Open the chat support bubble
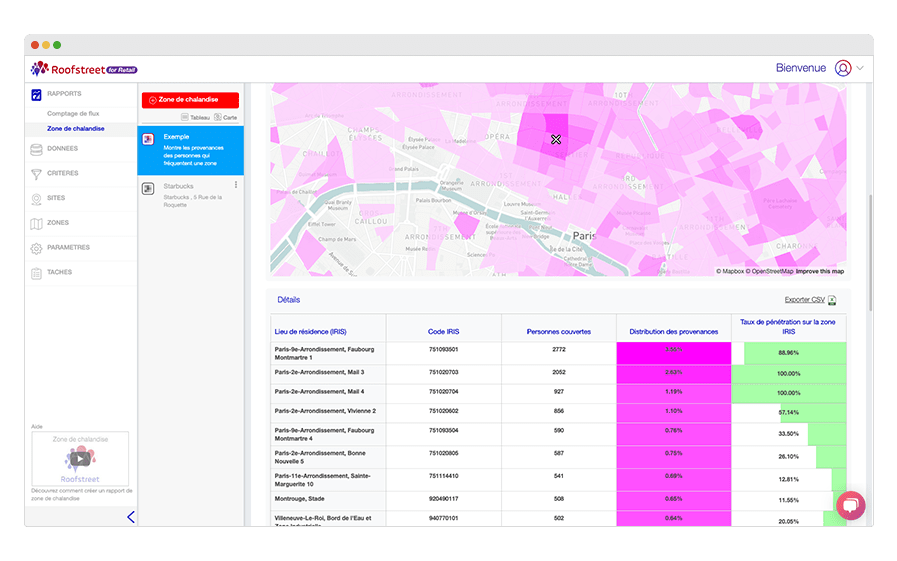Image resolution: width=897 pixels, height=561 pixels. (851, 506)
